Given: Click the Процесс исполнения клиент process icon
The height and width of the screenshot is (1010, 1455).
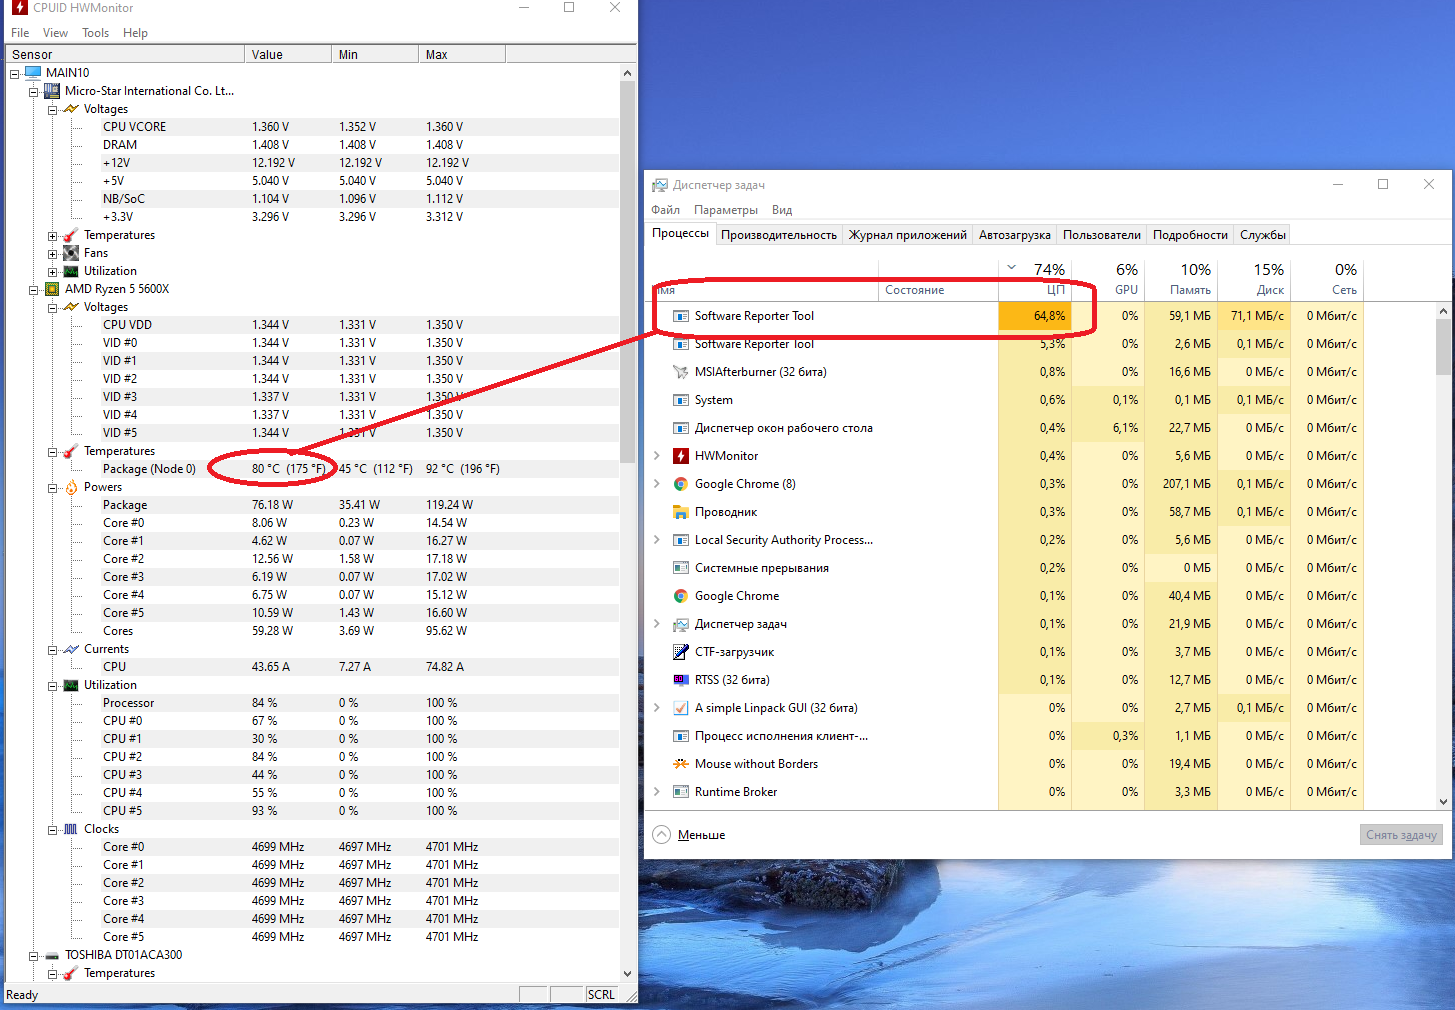Looking at the screenshot, I should 681,736.
